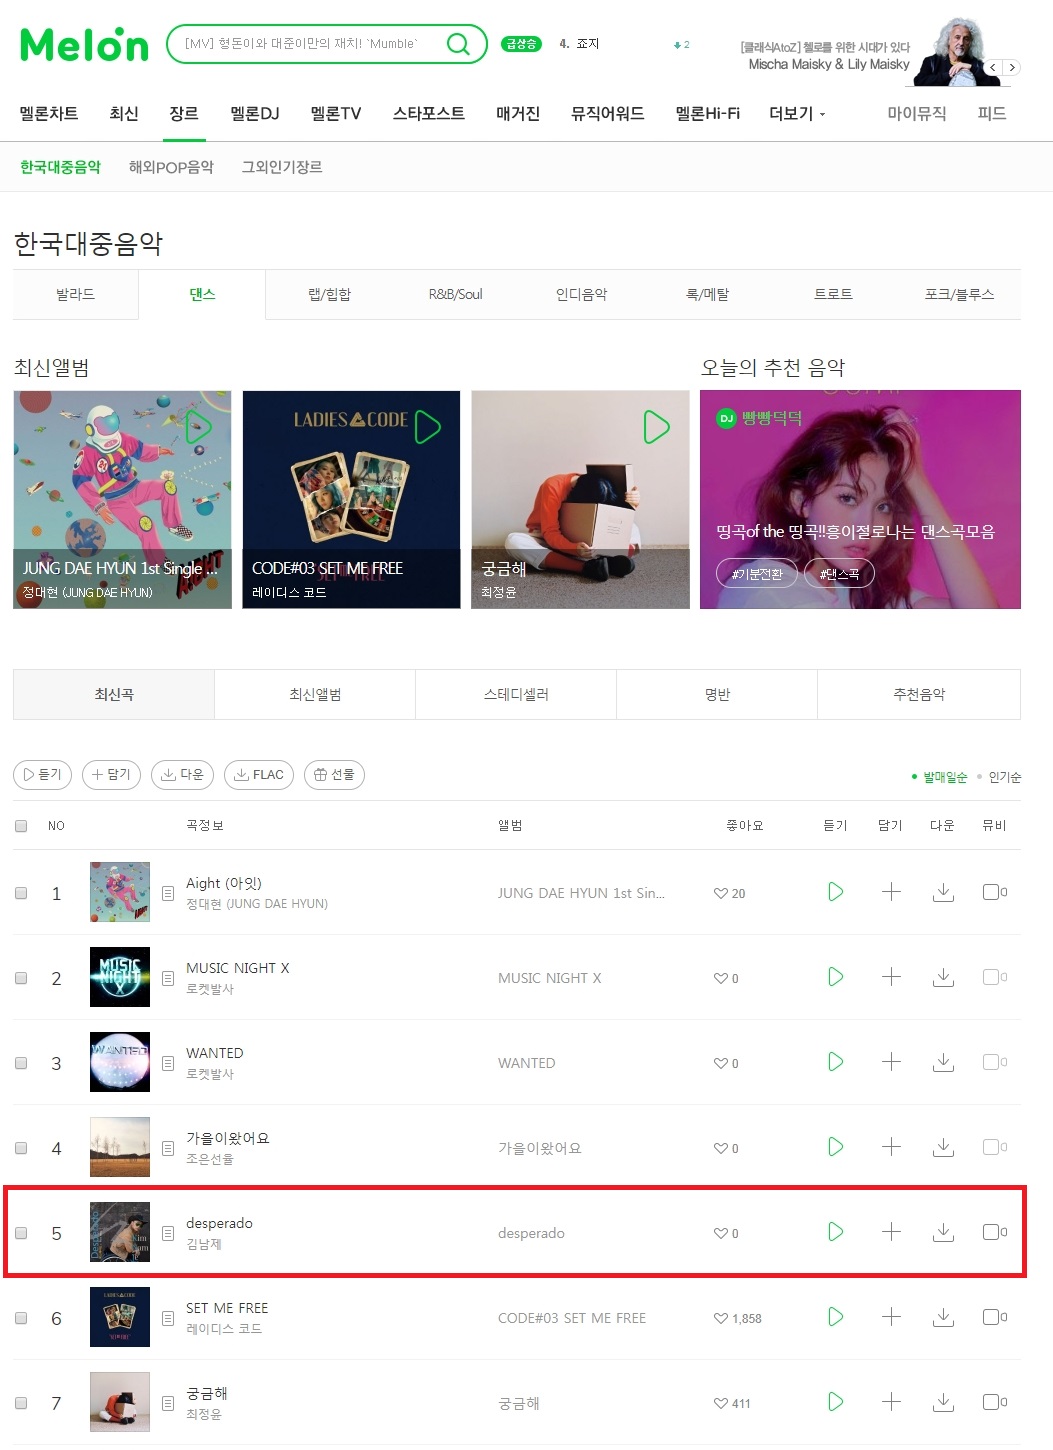Show next banner with right arrow
The image size is (1053, 1450).
point(1012,67)
